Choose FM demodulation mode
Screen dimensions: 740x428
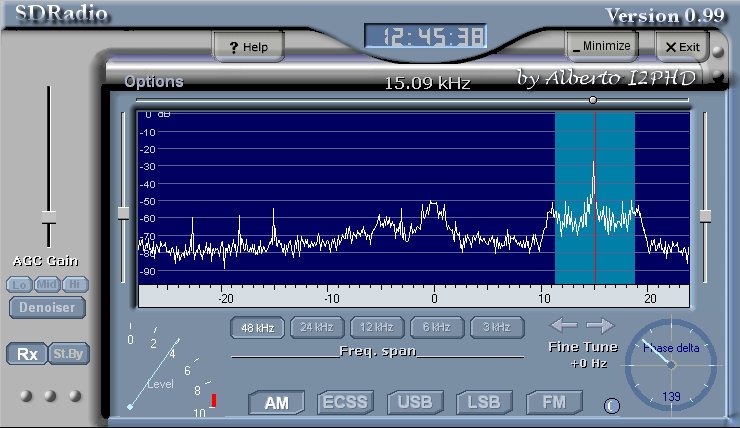553,403
